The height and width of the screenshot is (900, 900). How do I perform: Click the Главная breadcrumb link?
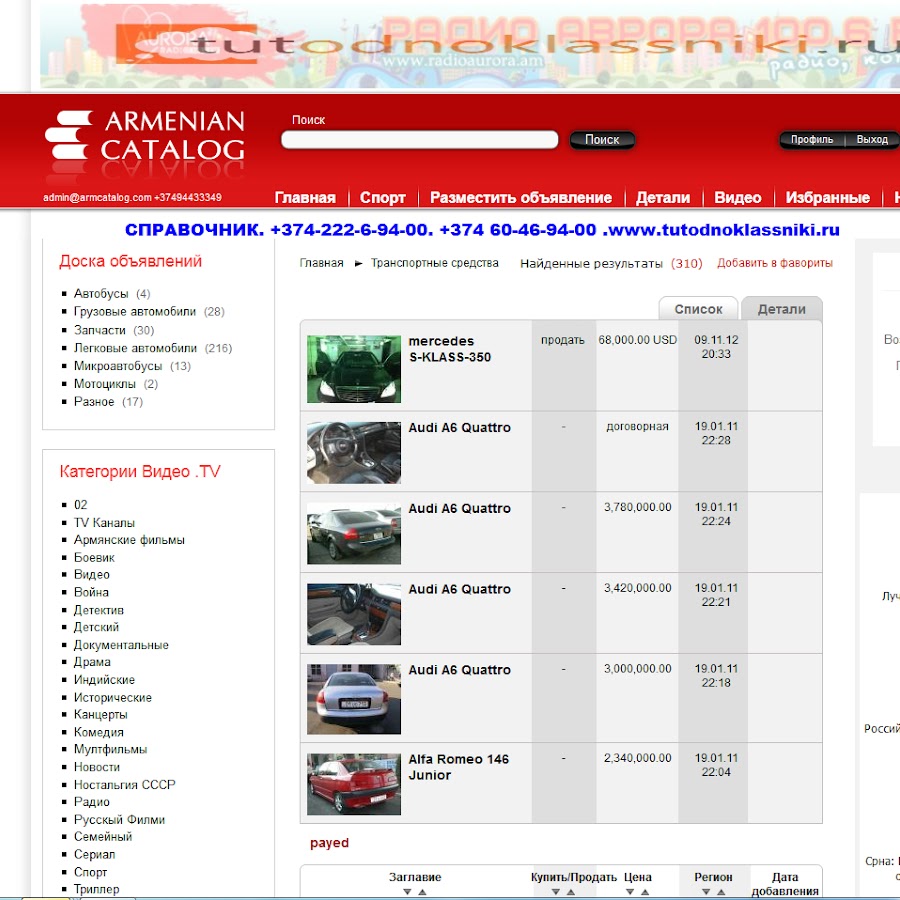click(321, 263)
